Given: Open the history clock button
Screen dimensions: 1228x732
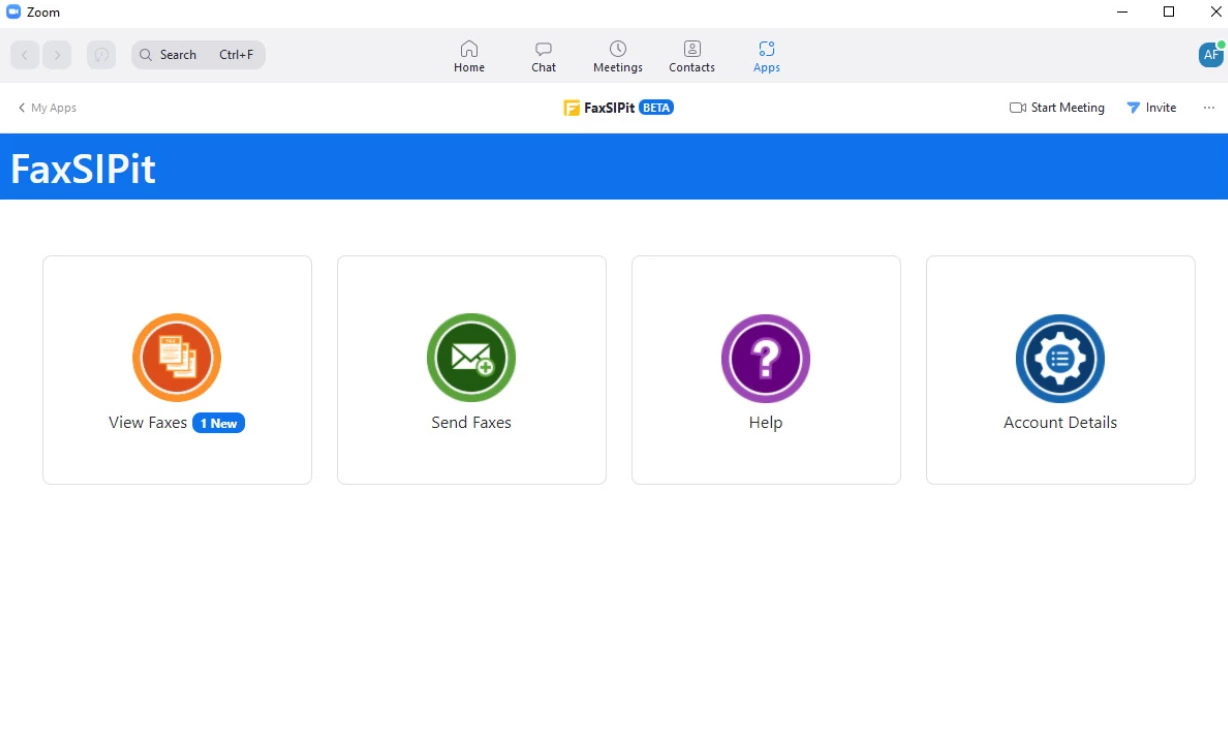Looking at the screenshot, I should pyautogui.click(x=101, y=55).
